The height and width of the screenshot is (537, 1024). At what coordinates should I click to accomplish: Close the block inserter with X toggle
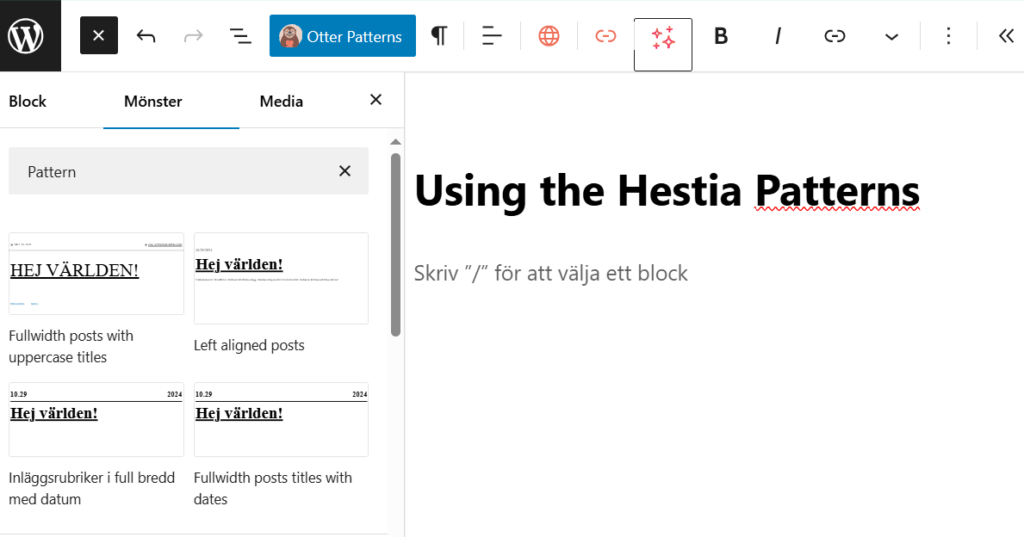point(98,36)
